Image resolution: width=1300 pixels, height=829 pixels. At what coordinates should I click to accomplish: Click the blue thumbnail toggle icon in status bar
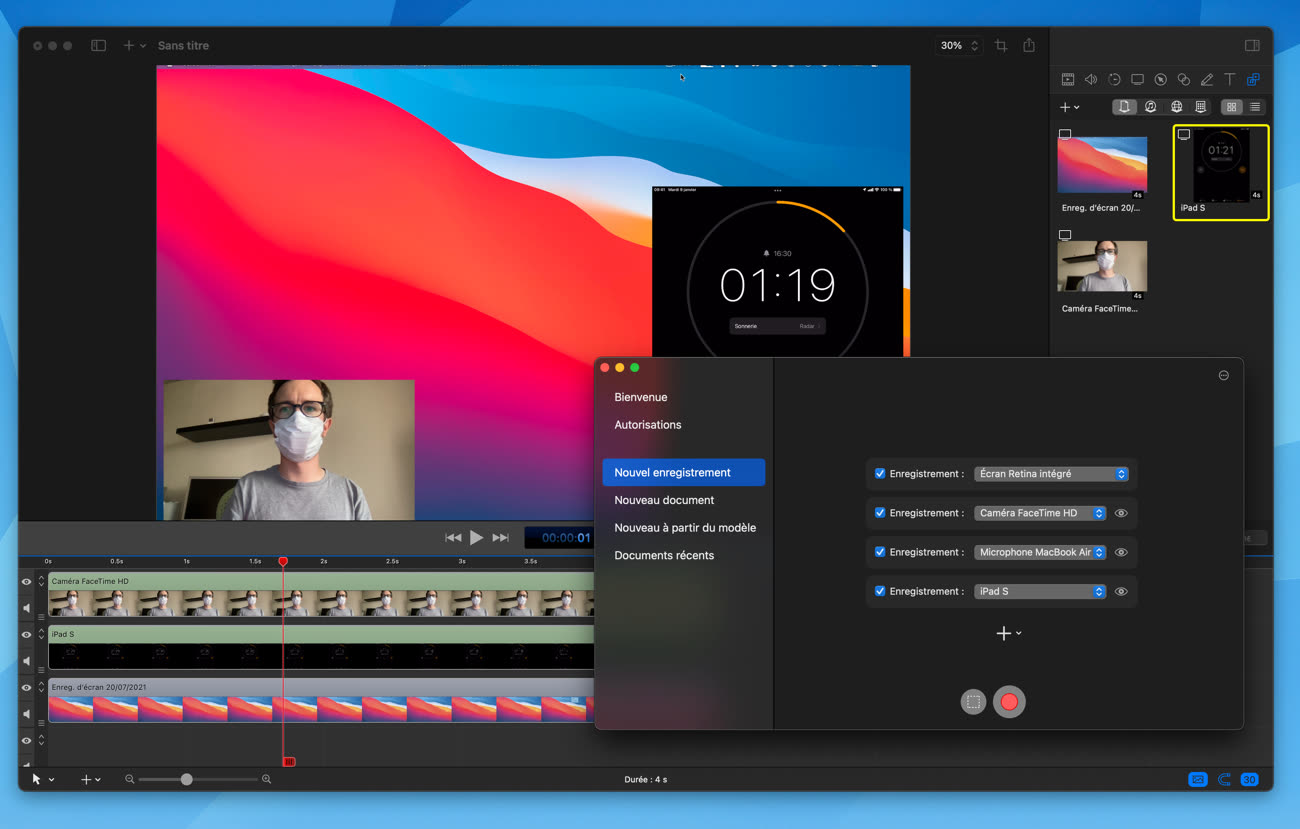click(1197, 779)
